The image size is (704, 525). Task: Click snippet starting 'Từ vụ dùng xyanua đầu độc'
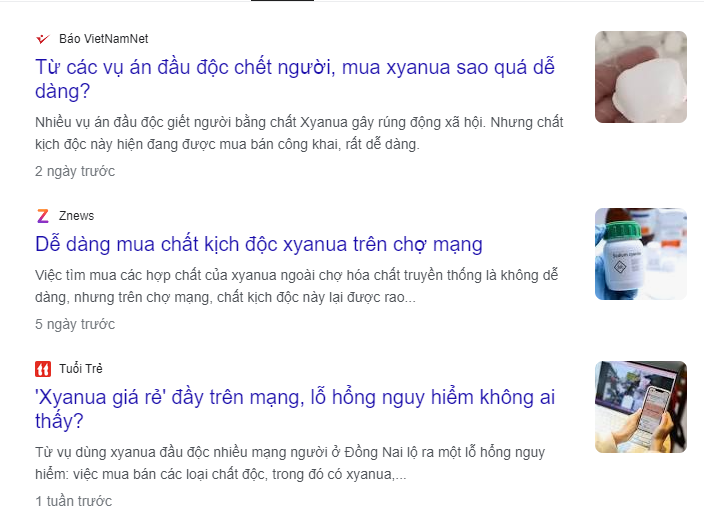pyautogui.click(x=290, y=463)
